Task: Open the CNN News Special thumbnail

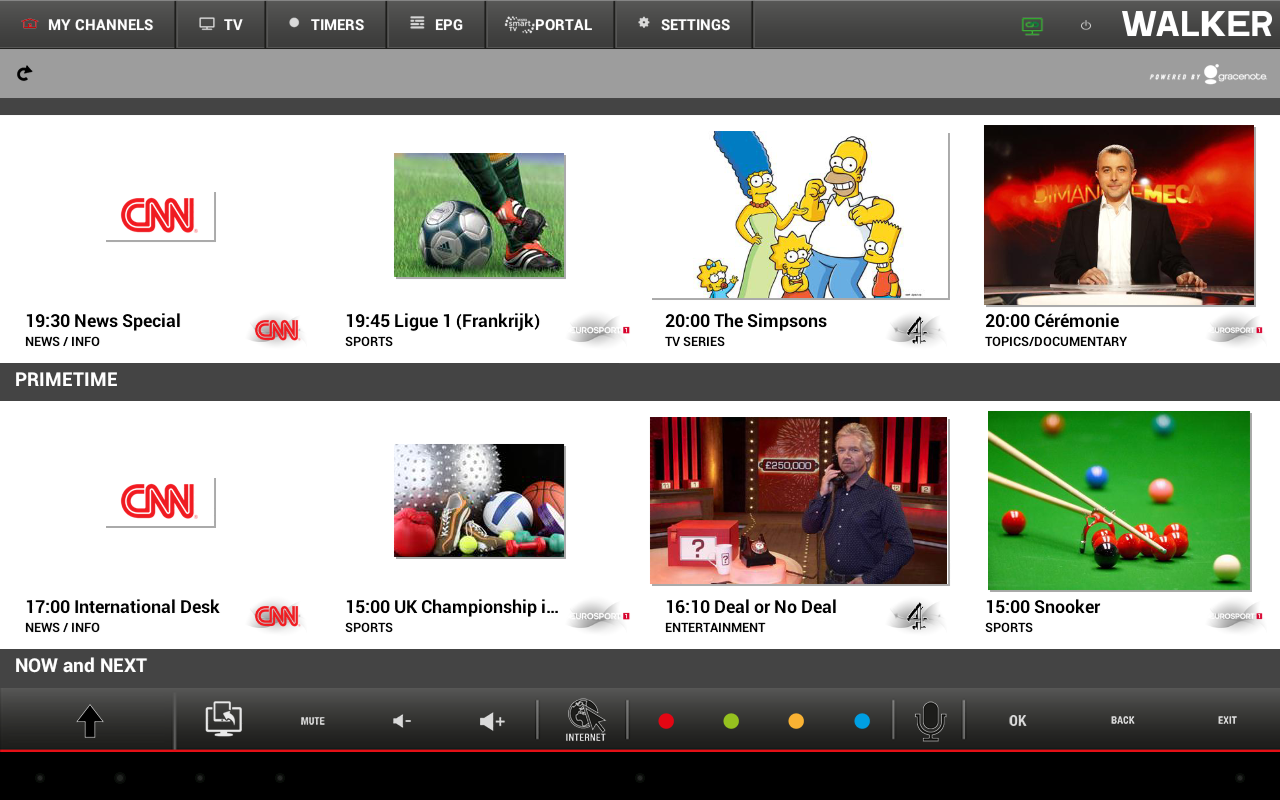Action: pyautogui.click(x=160, y=216)
